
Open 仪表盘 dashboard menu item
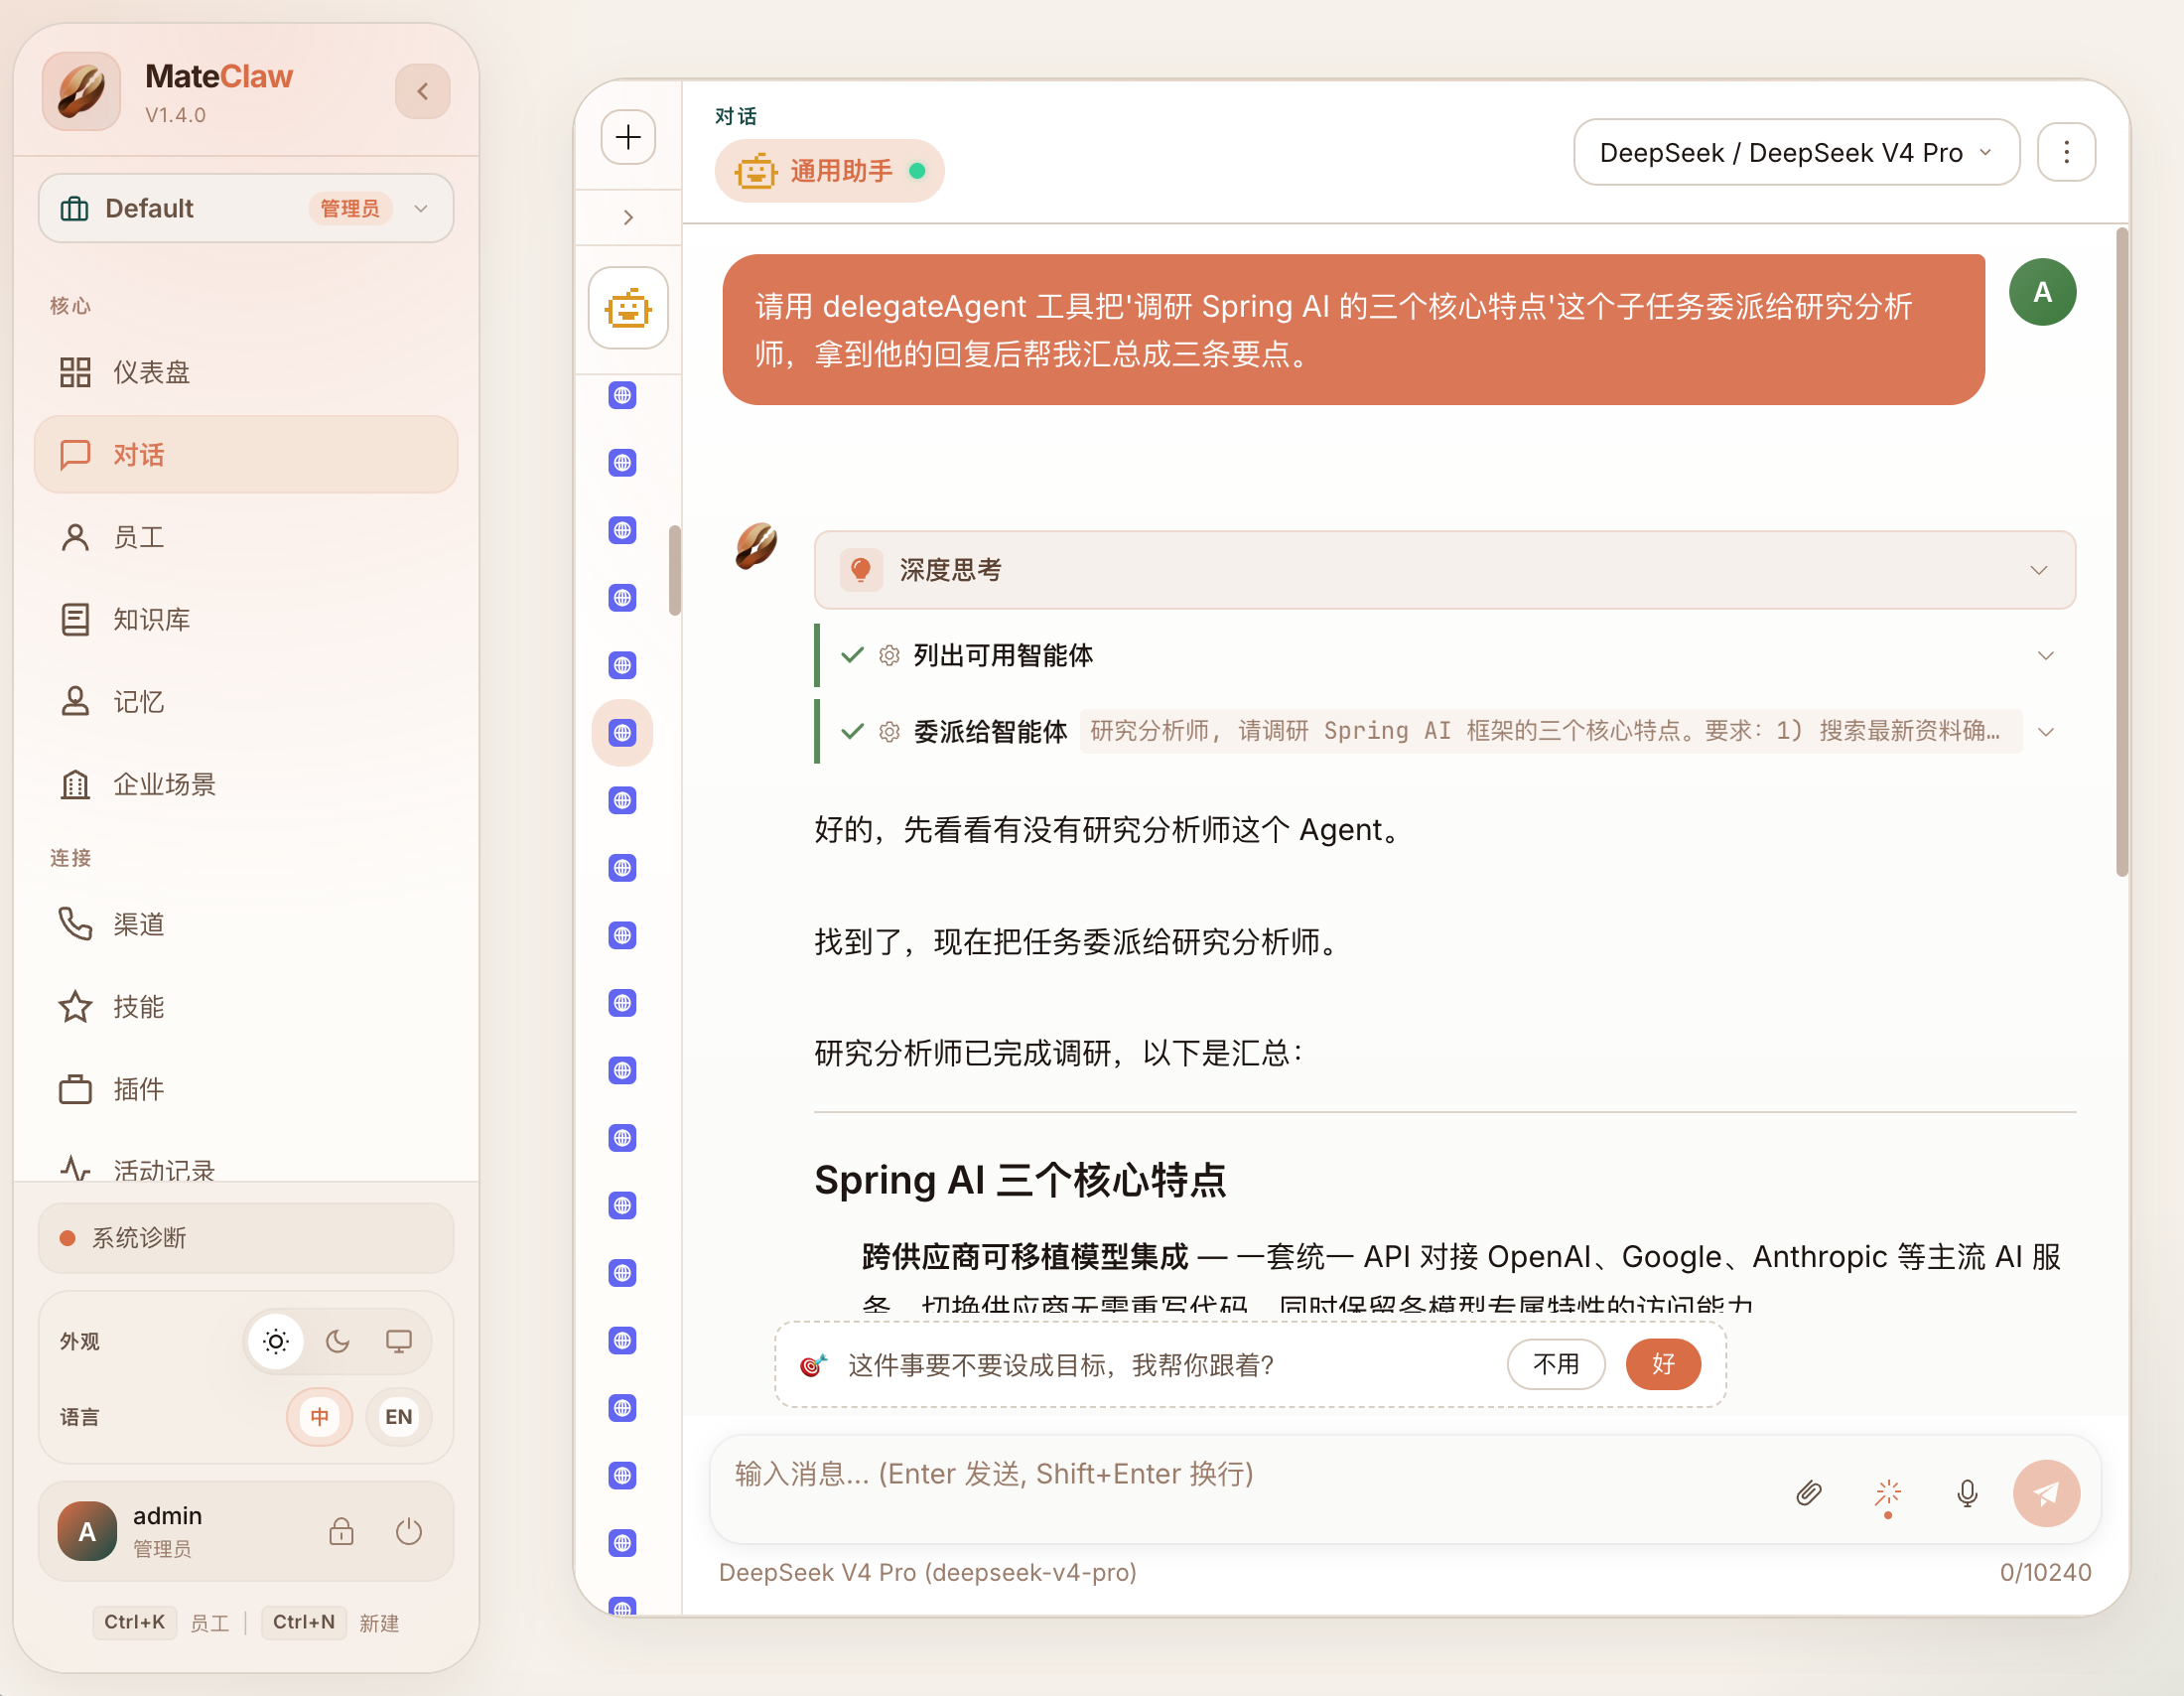[246, 372]
